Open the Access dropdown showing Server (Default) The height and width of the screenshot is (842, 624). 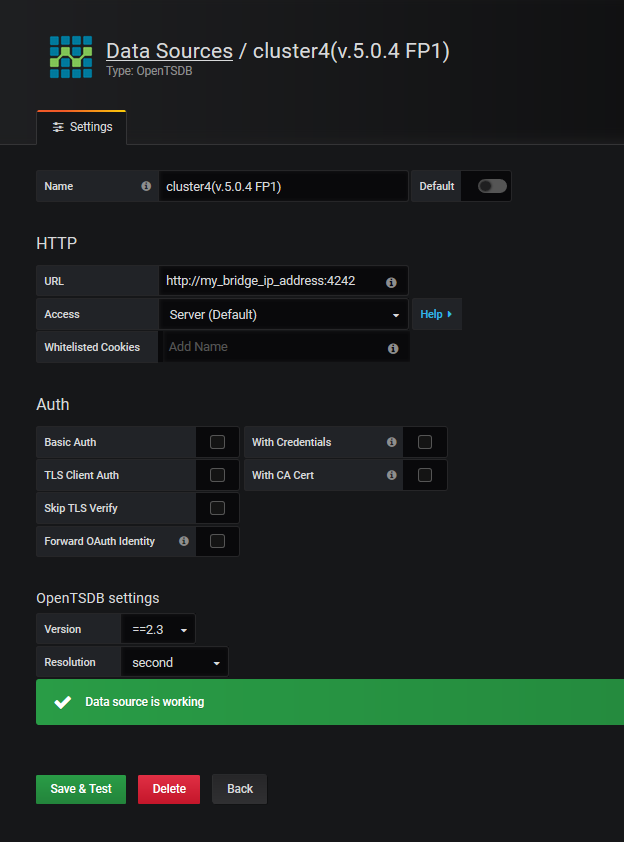284,314
